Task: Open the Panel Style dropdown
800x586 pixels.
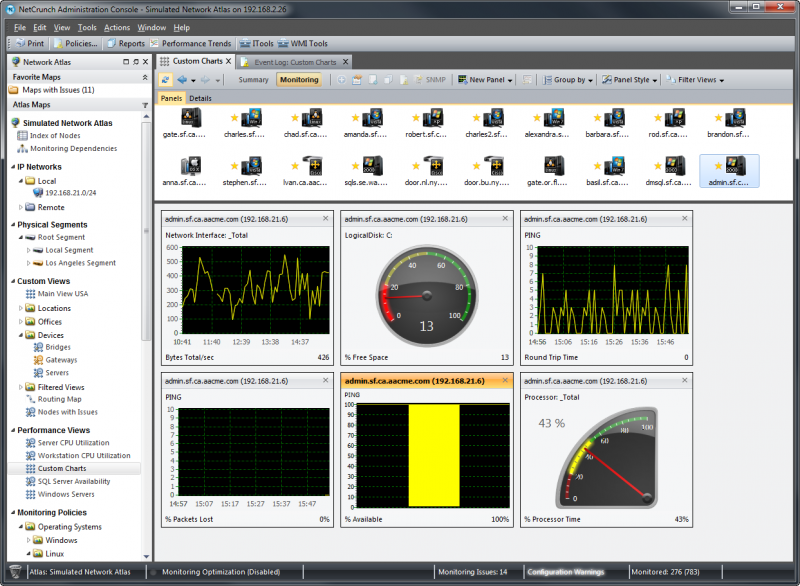Action: point(630,80)
